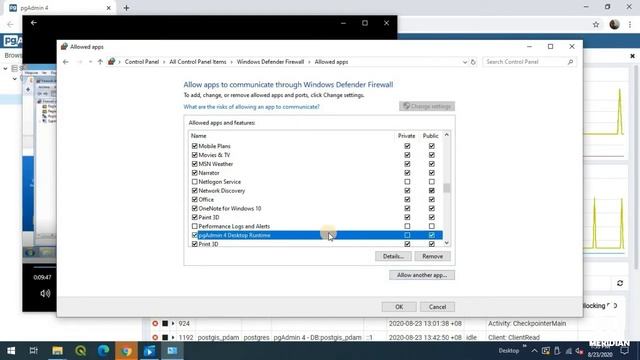Confirm with the OK button

[399, 307]
